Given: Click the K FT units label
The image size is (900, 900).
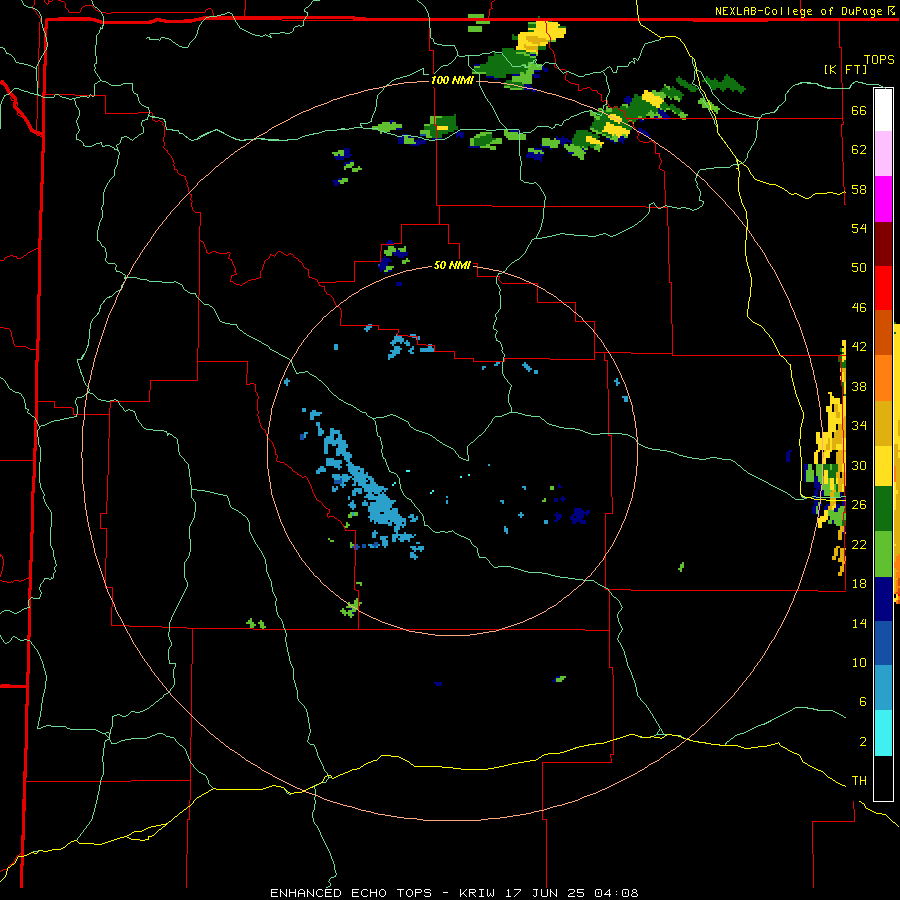Looking at the screenshot, I should pos(846,69).
